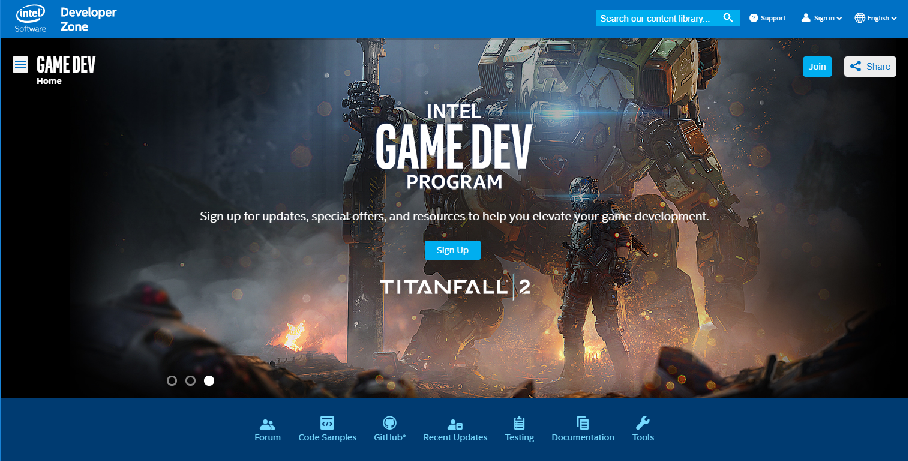Click the Tools label

click(643, 437)
